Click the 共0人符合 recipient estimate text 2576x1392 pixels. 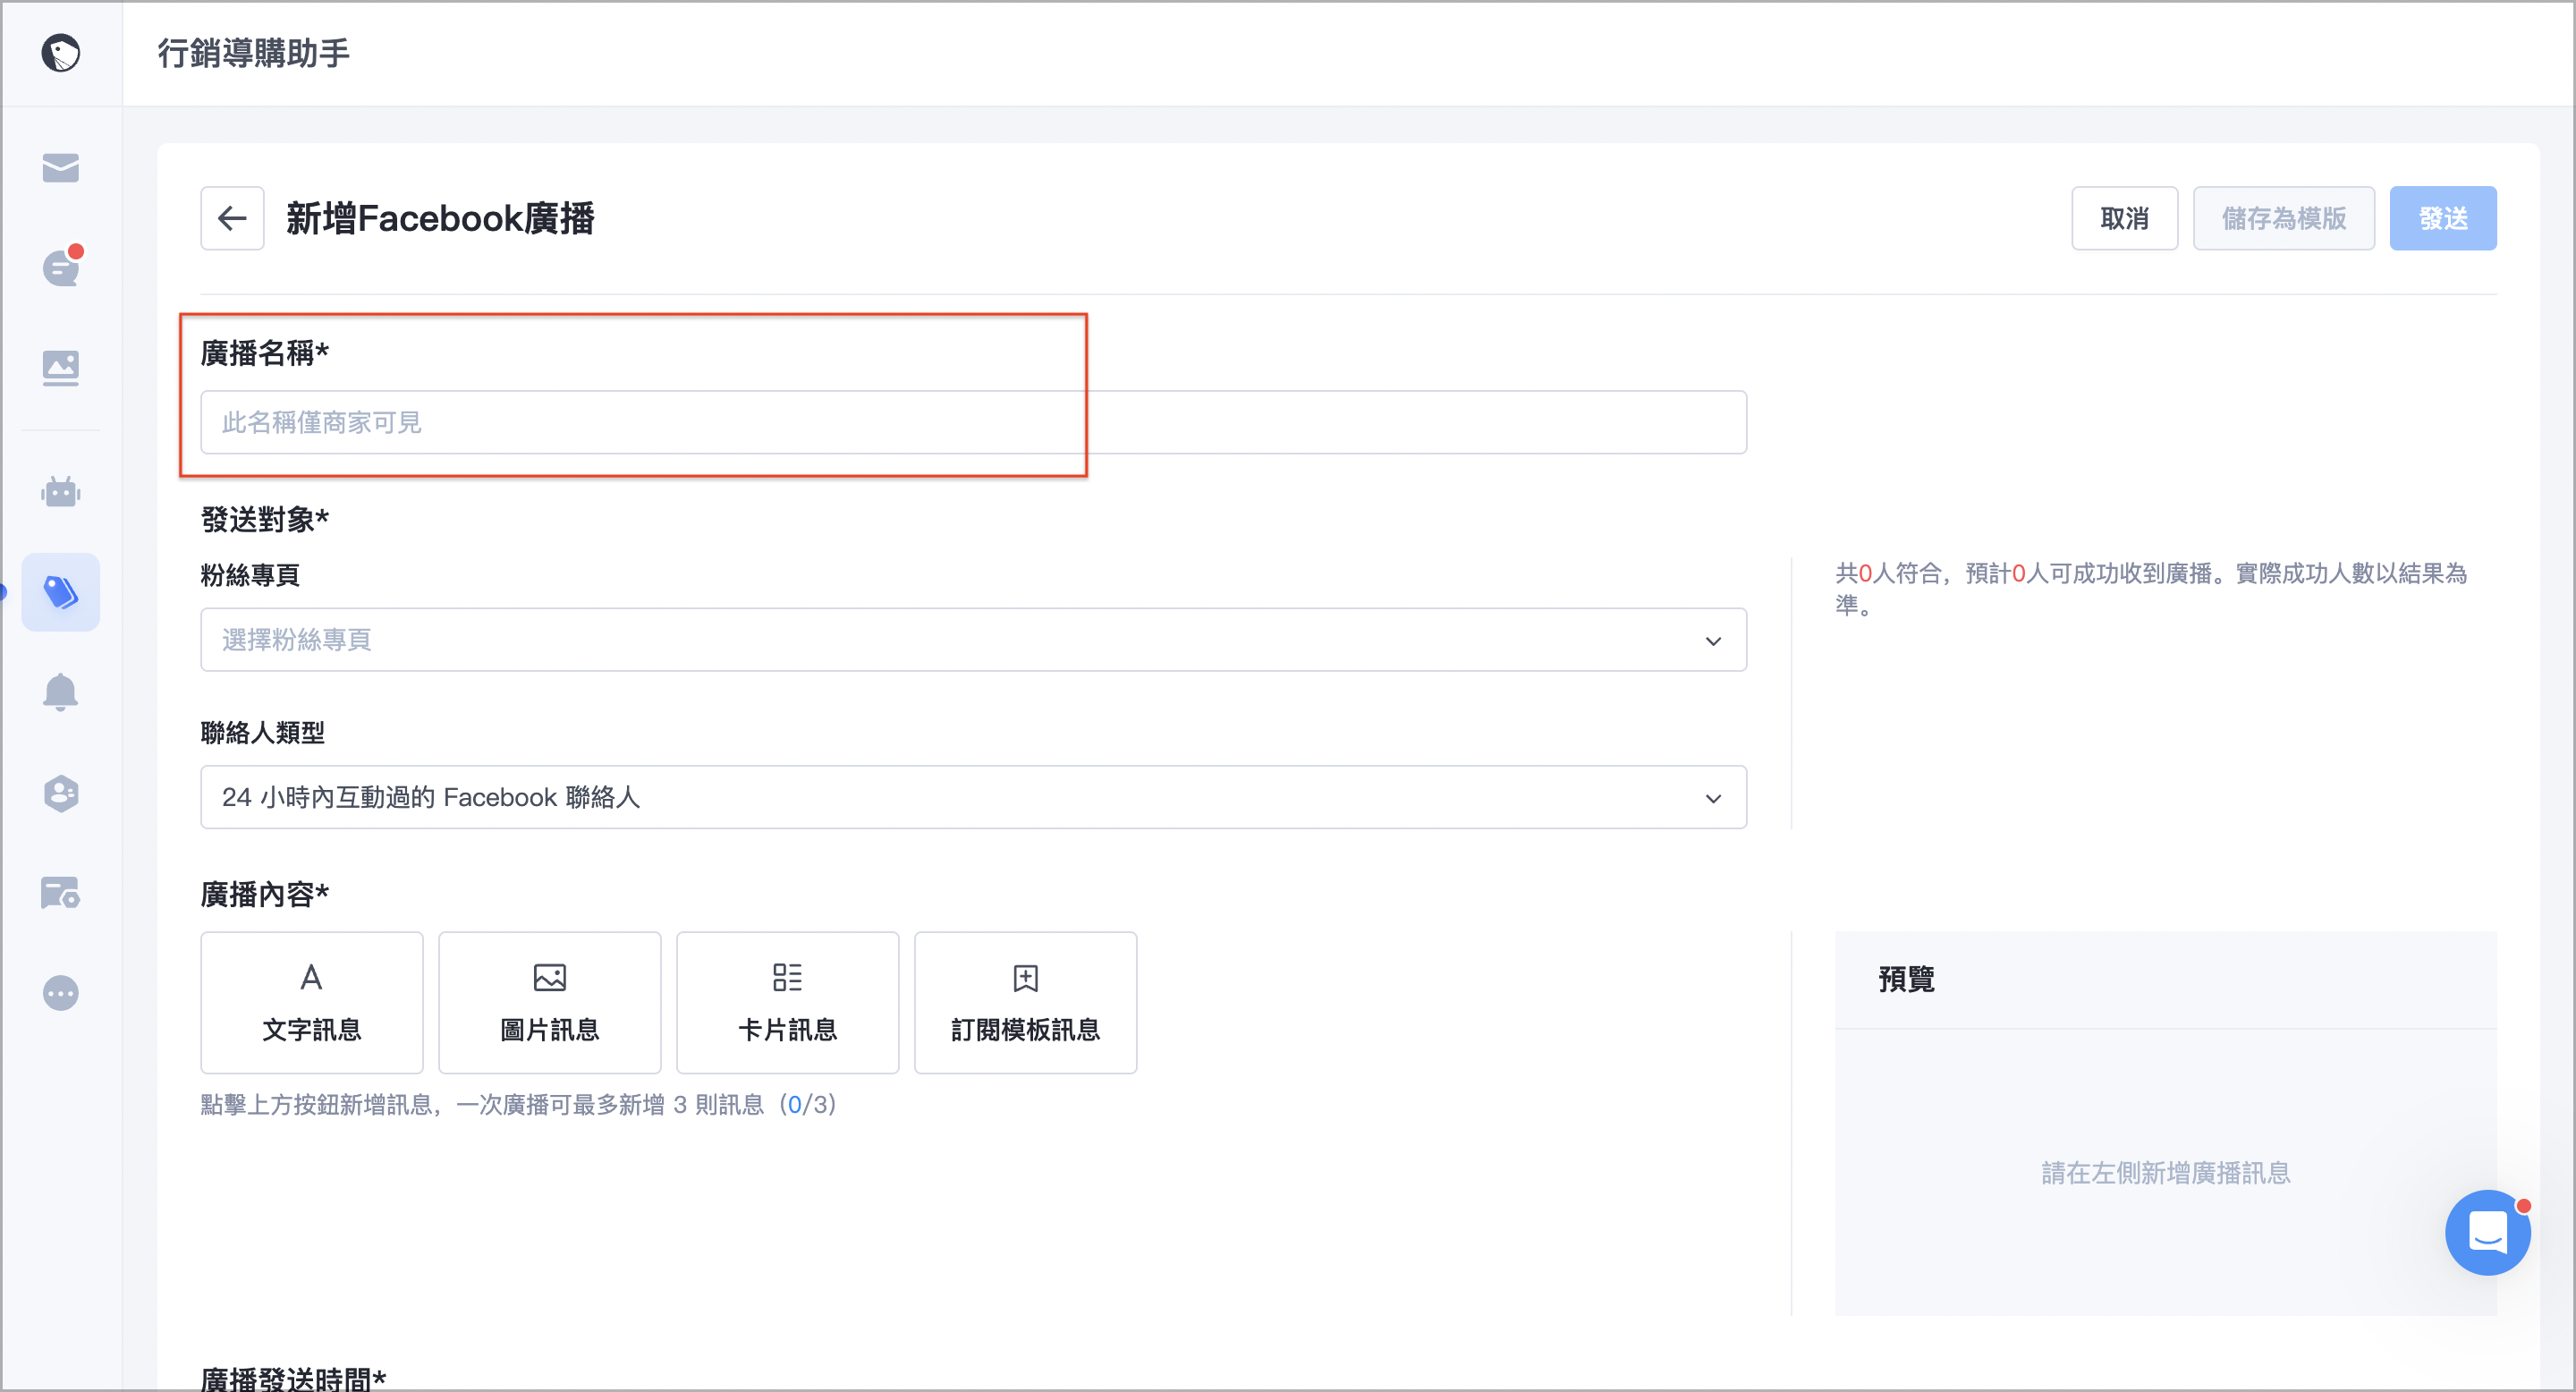tap(2151, 588)
